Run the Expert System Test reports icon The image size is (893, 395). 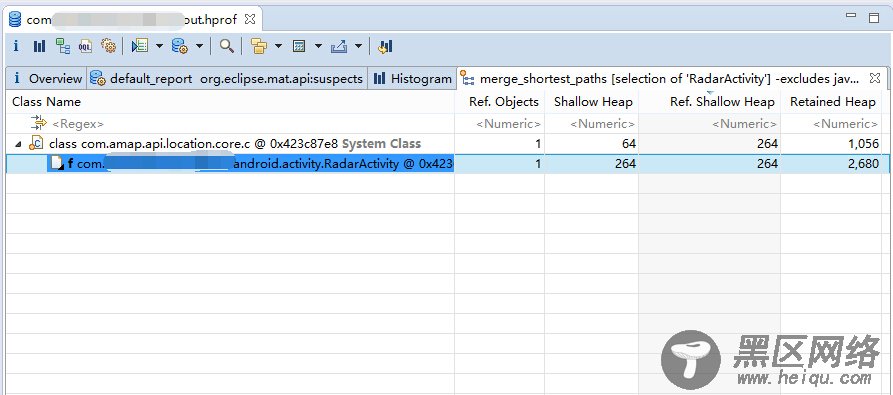tap(140, 46)
